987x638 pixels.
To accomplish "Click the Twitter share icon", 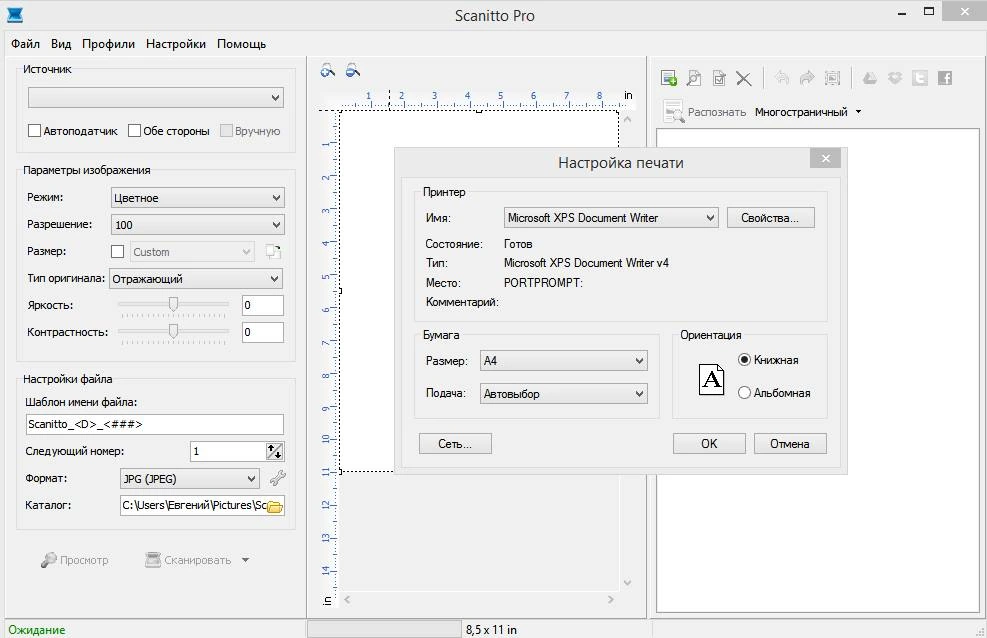I will pos(920,78).
